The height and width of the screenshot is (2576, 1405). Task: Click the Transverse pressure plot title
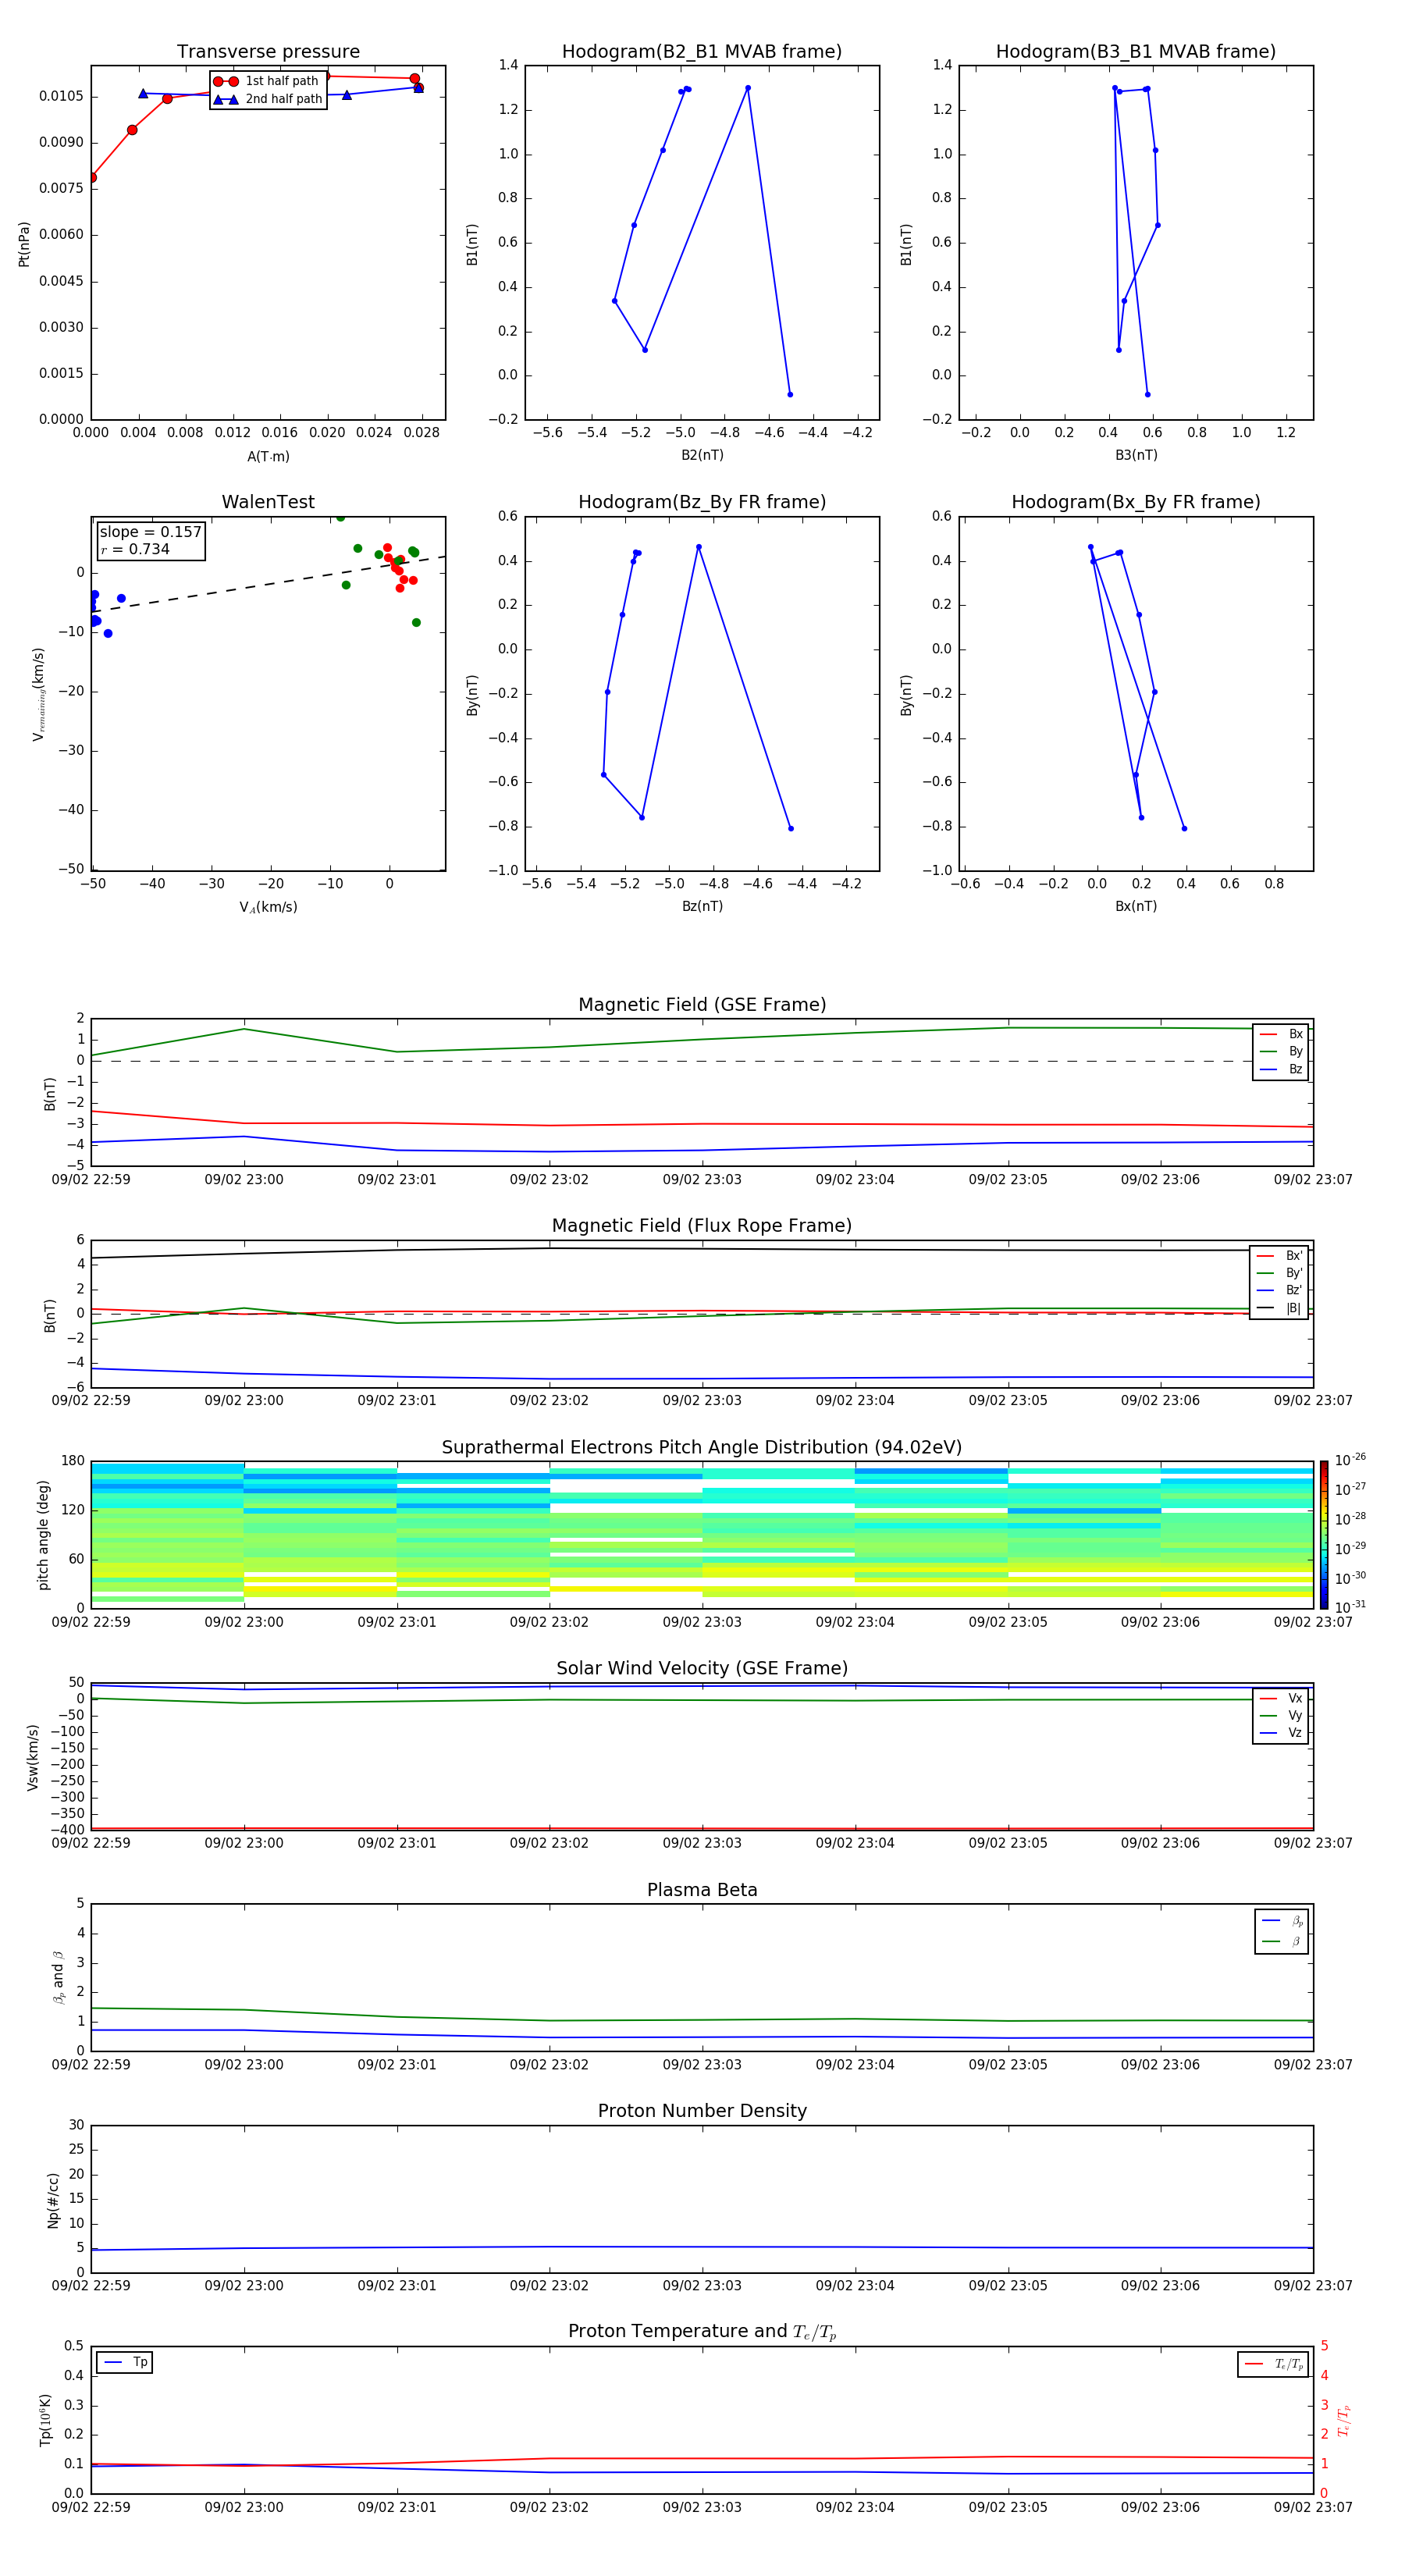268,52
